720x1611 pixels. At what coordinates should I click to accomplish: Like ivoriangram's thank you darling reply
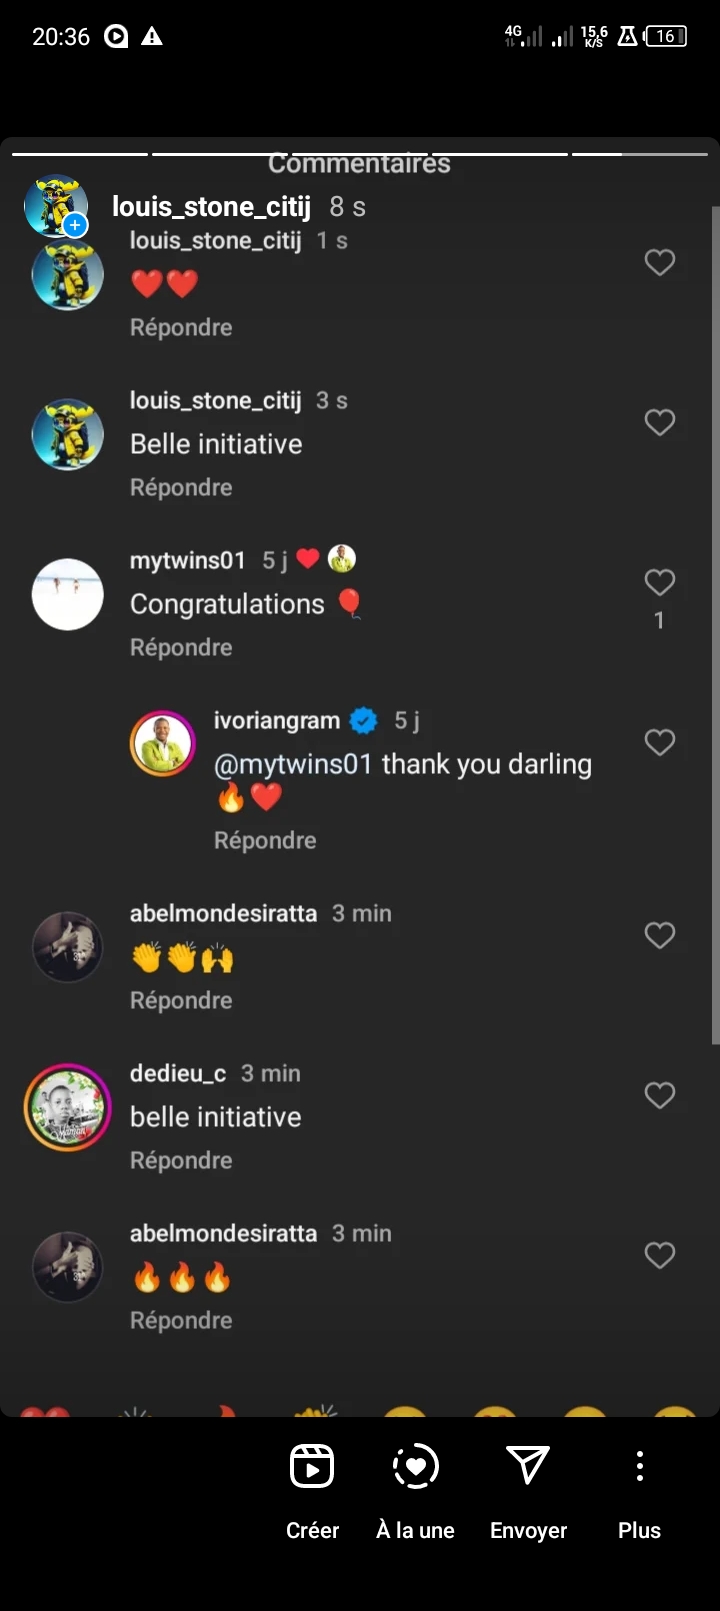(659, 742)
